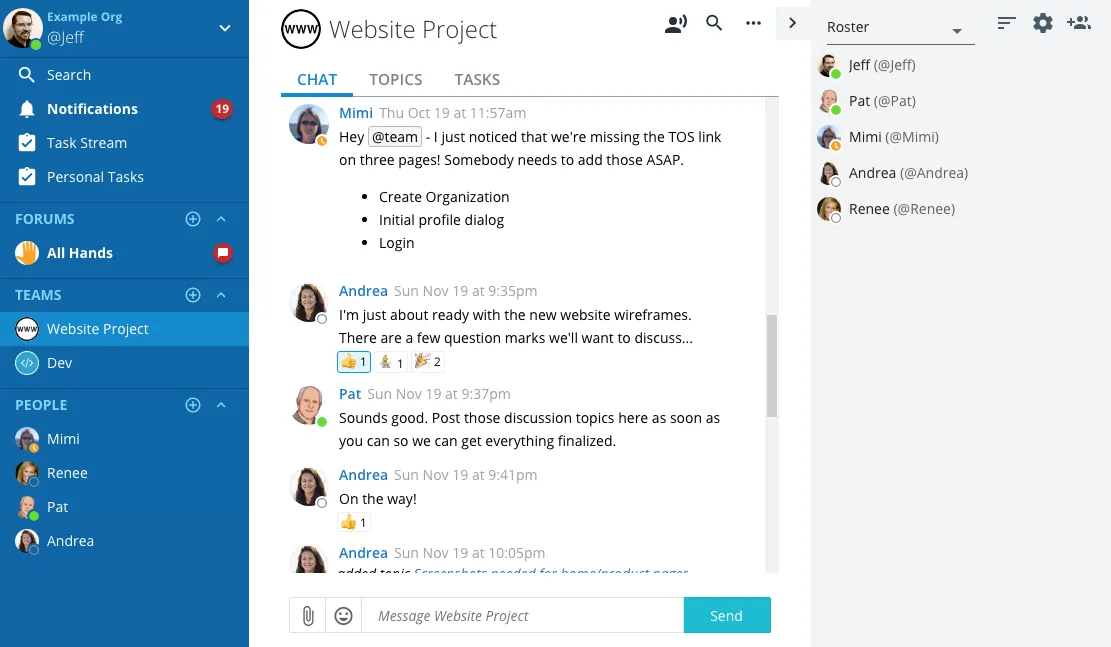Image resolution: width=1111 pixels, height=647 pixels.
Task: Click the Send button
Action: [x=727, y=615]
